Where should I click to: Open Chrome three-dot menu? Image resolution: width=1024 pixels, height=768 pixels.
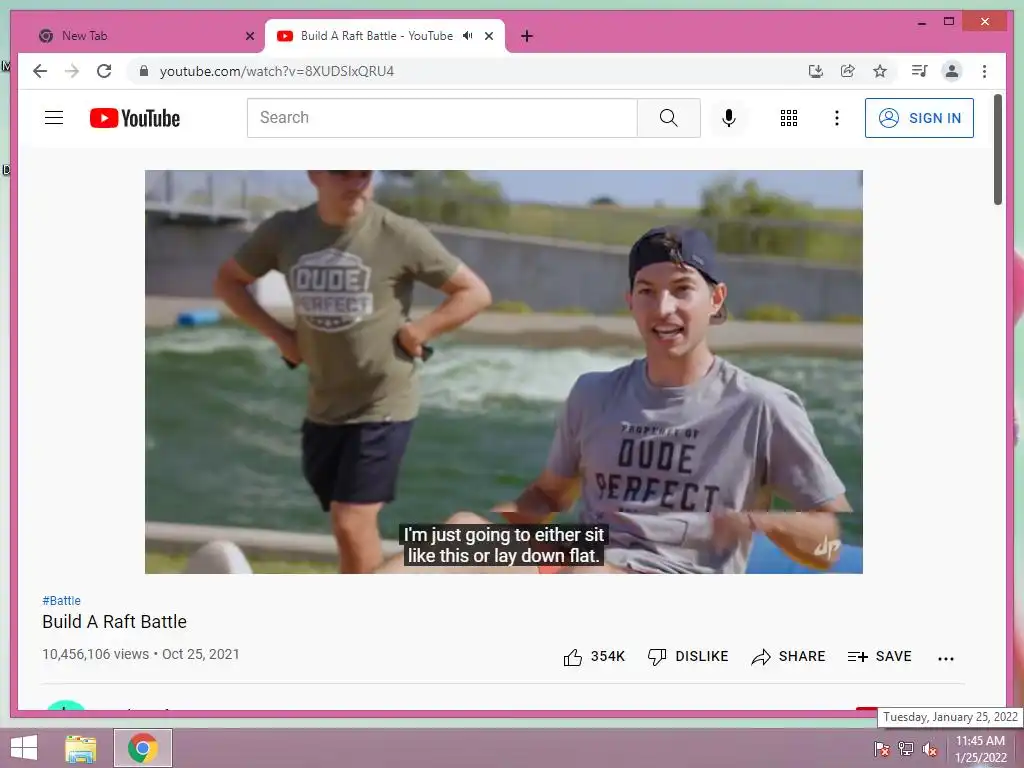pyautogui.click(x=984, y=71)
